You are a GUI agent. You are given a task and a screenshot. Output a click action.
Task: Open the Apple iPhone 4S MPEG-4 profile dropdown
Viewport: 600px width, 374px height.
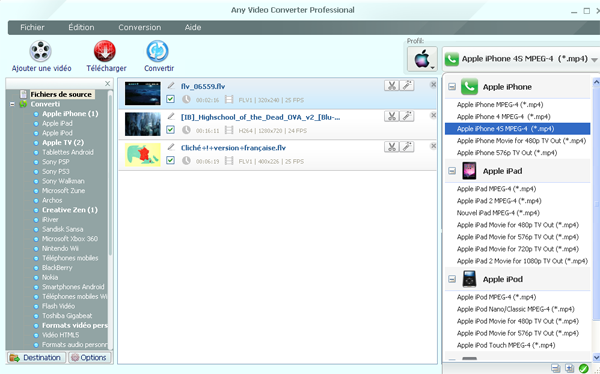[521, 59]
